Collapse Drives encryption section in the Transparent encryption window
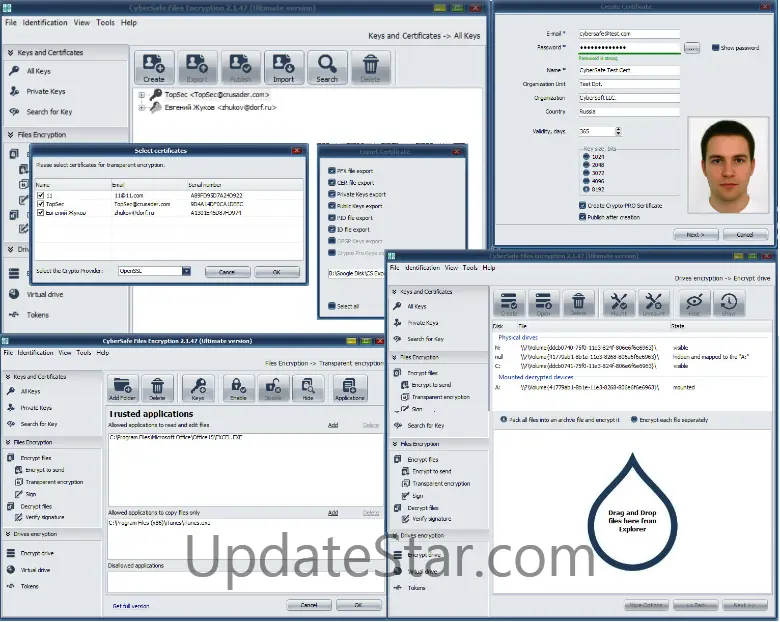The image size is (780, 622). [8, 534]
